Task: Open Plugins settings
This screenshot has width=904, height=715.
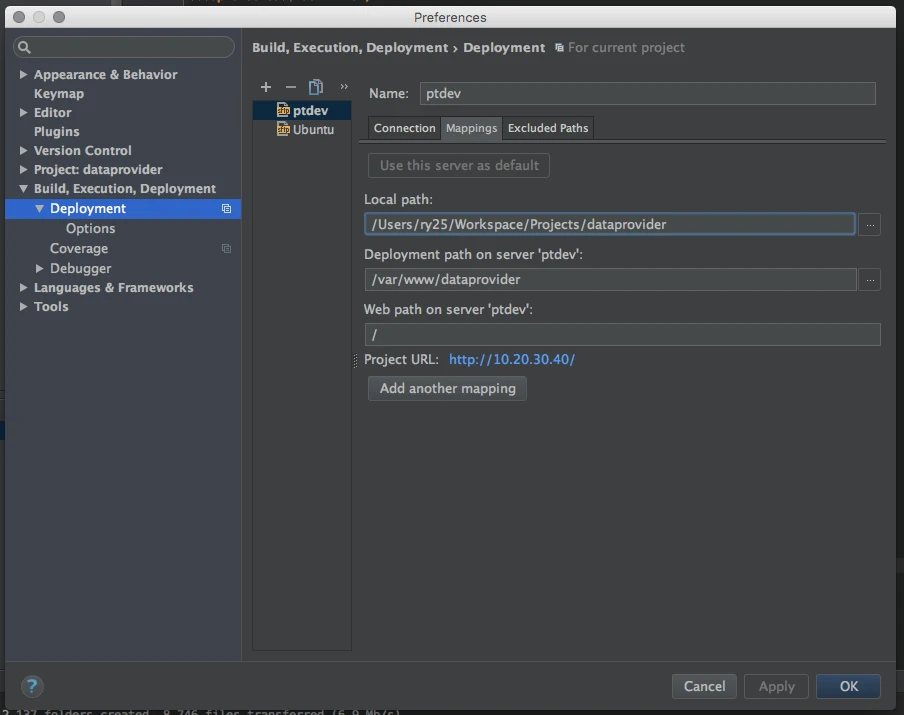Action: coord(56,131)
